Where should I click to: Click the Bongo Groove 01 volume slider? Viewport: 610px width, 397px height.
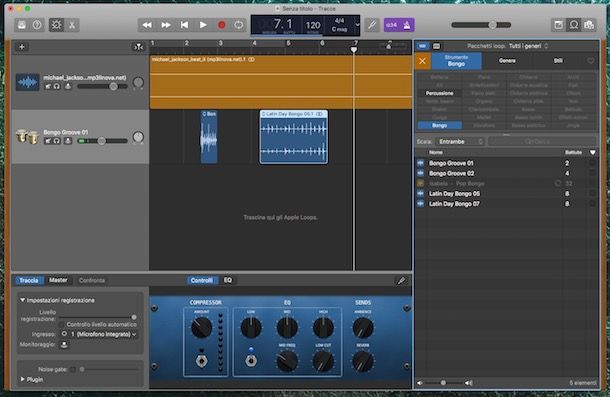[103, 141]
